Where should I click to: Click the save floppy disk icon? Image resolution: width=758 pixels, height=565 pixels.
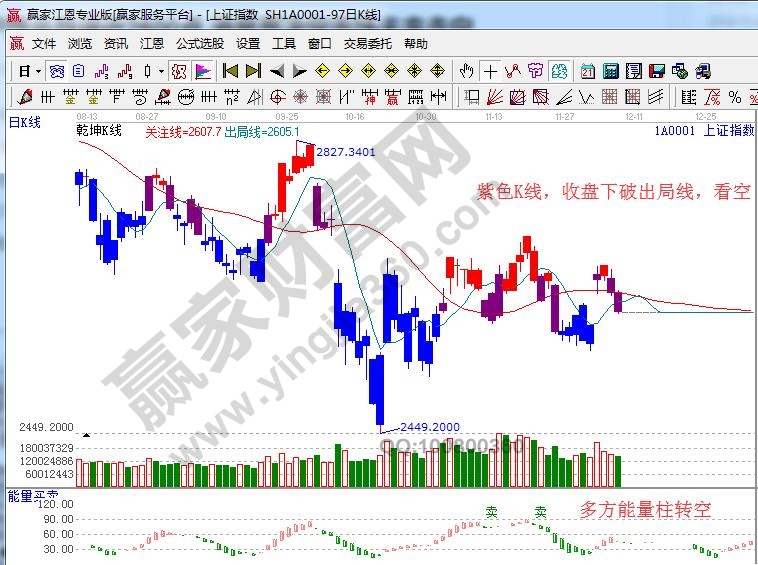[657, 71]
